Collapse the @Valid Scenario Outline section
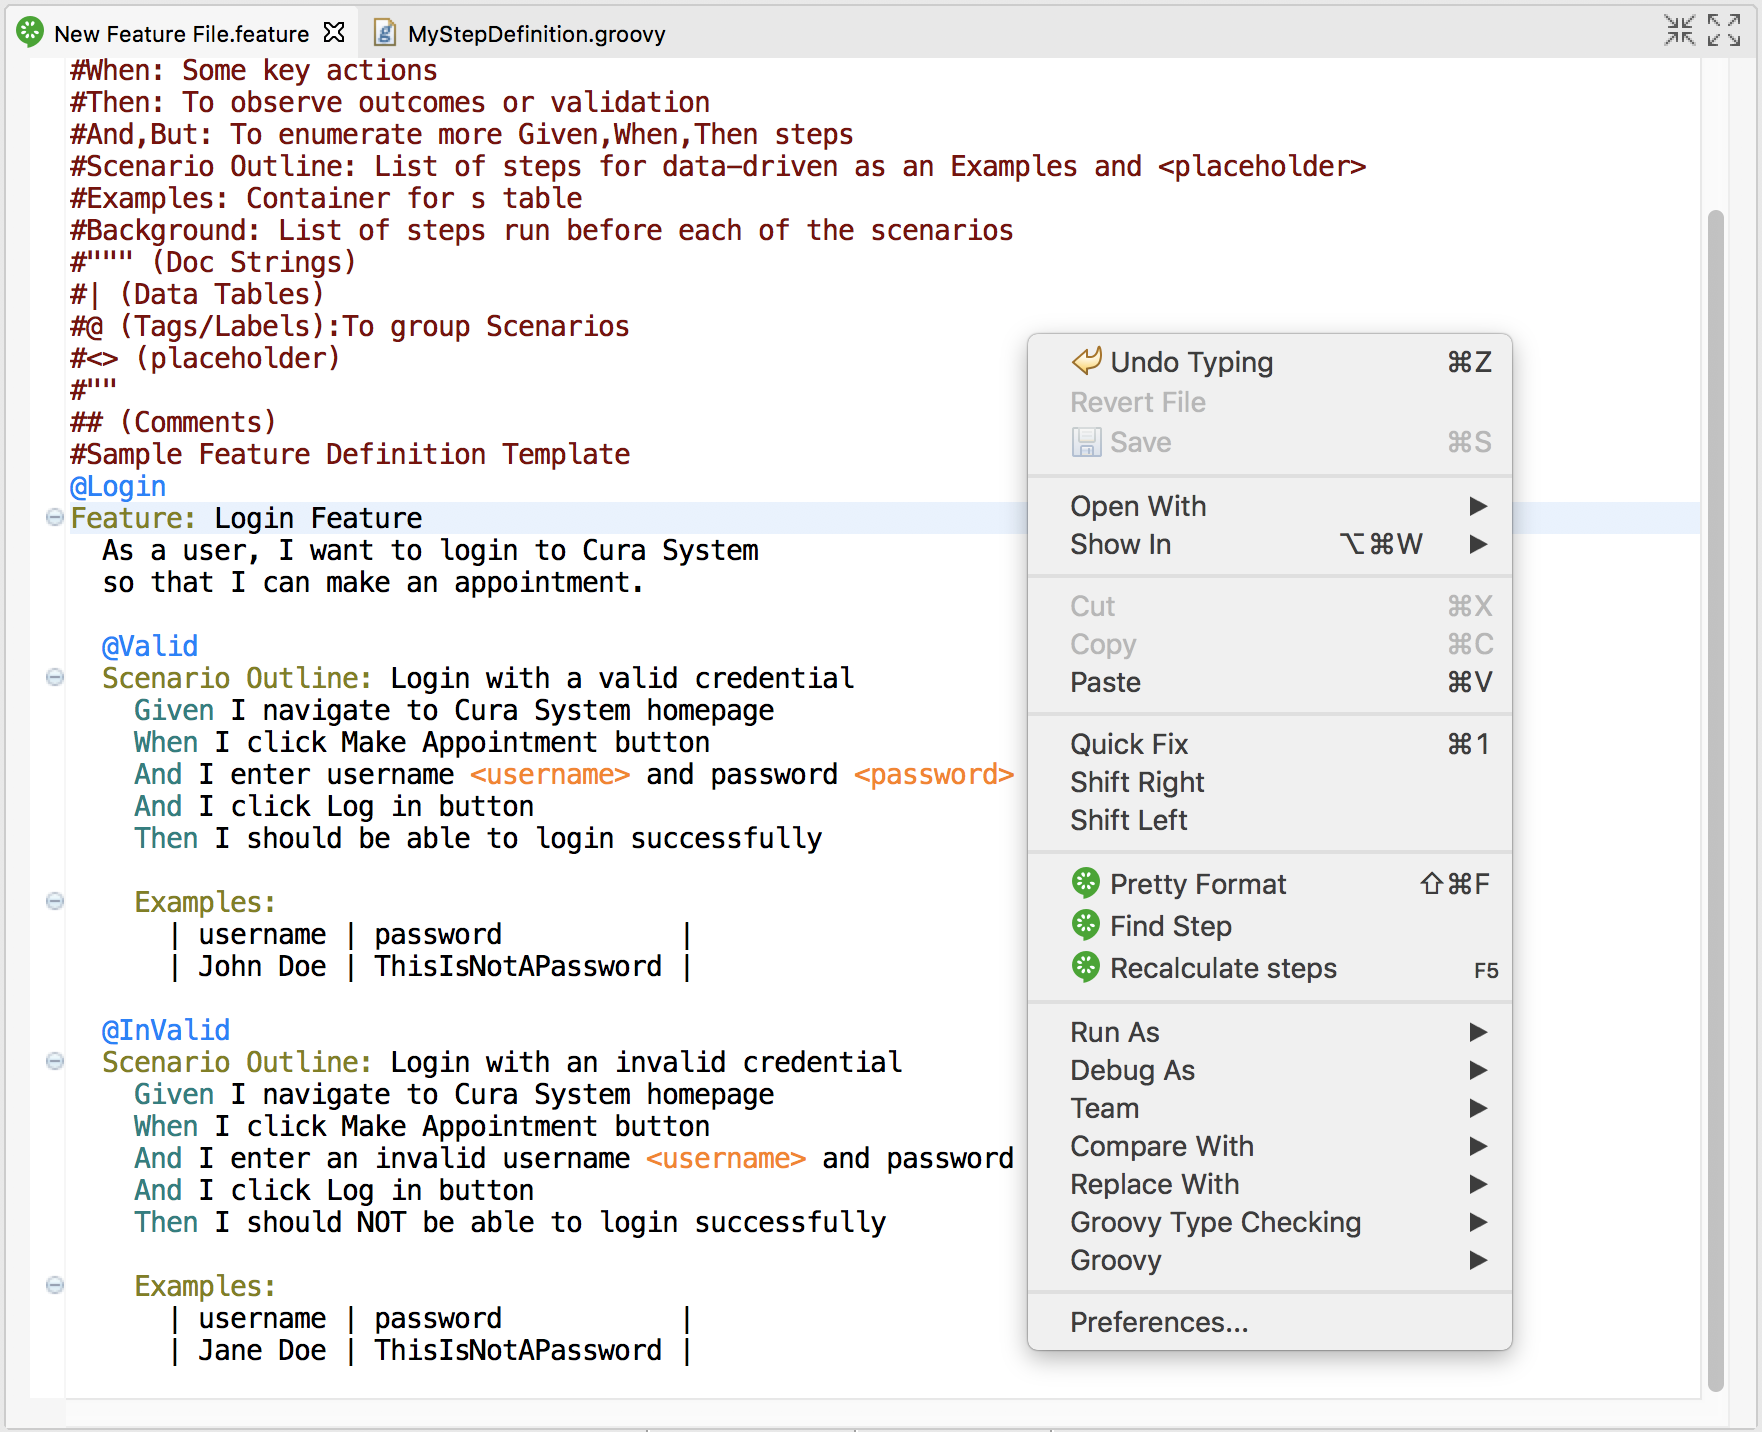The image size is (1762, 1432). pyautogui.click(x=54, y=678)
